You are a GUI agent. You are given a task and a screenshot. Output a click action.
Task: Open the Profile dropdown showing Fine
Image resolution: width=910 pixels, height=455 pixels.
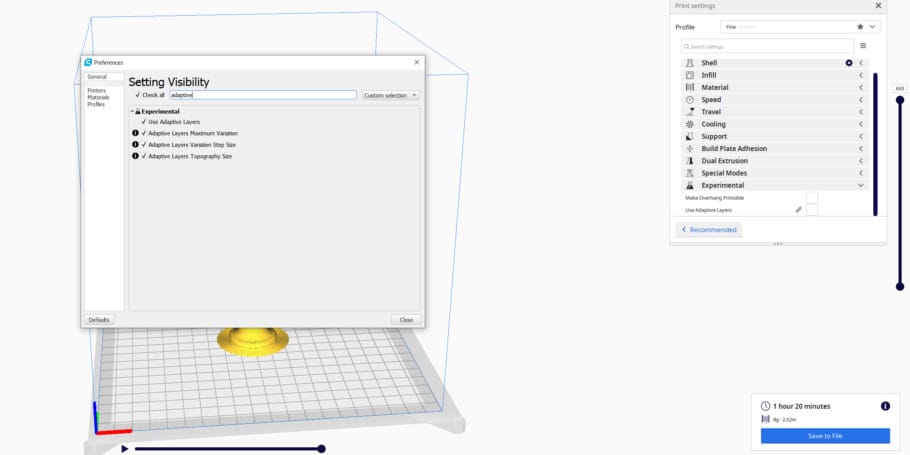[x=800, y=27]
